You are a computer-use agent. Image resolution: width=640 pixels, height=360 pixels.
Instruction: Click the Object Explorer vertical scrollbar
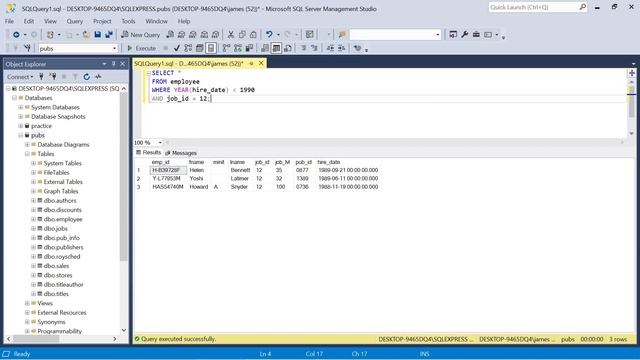(x=124, y=177)
